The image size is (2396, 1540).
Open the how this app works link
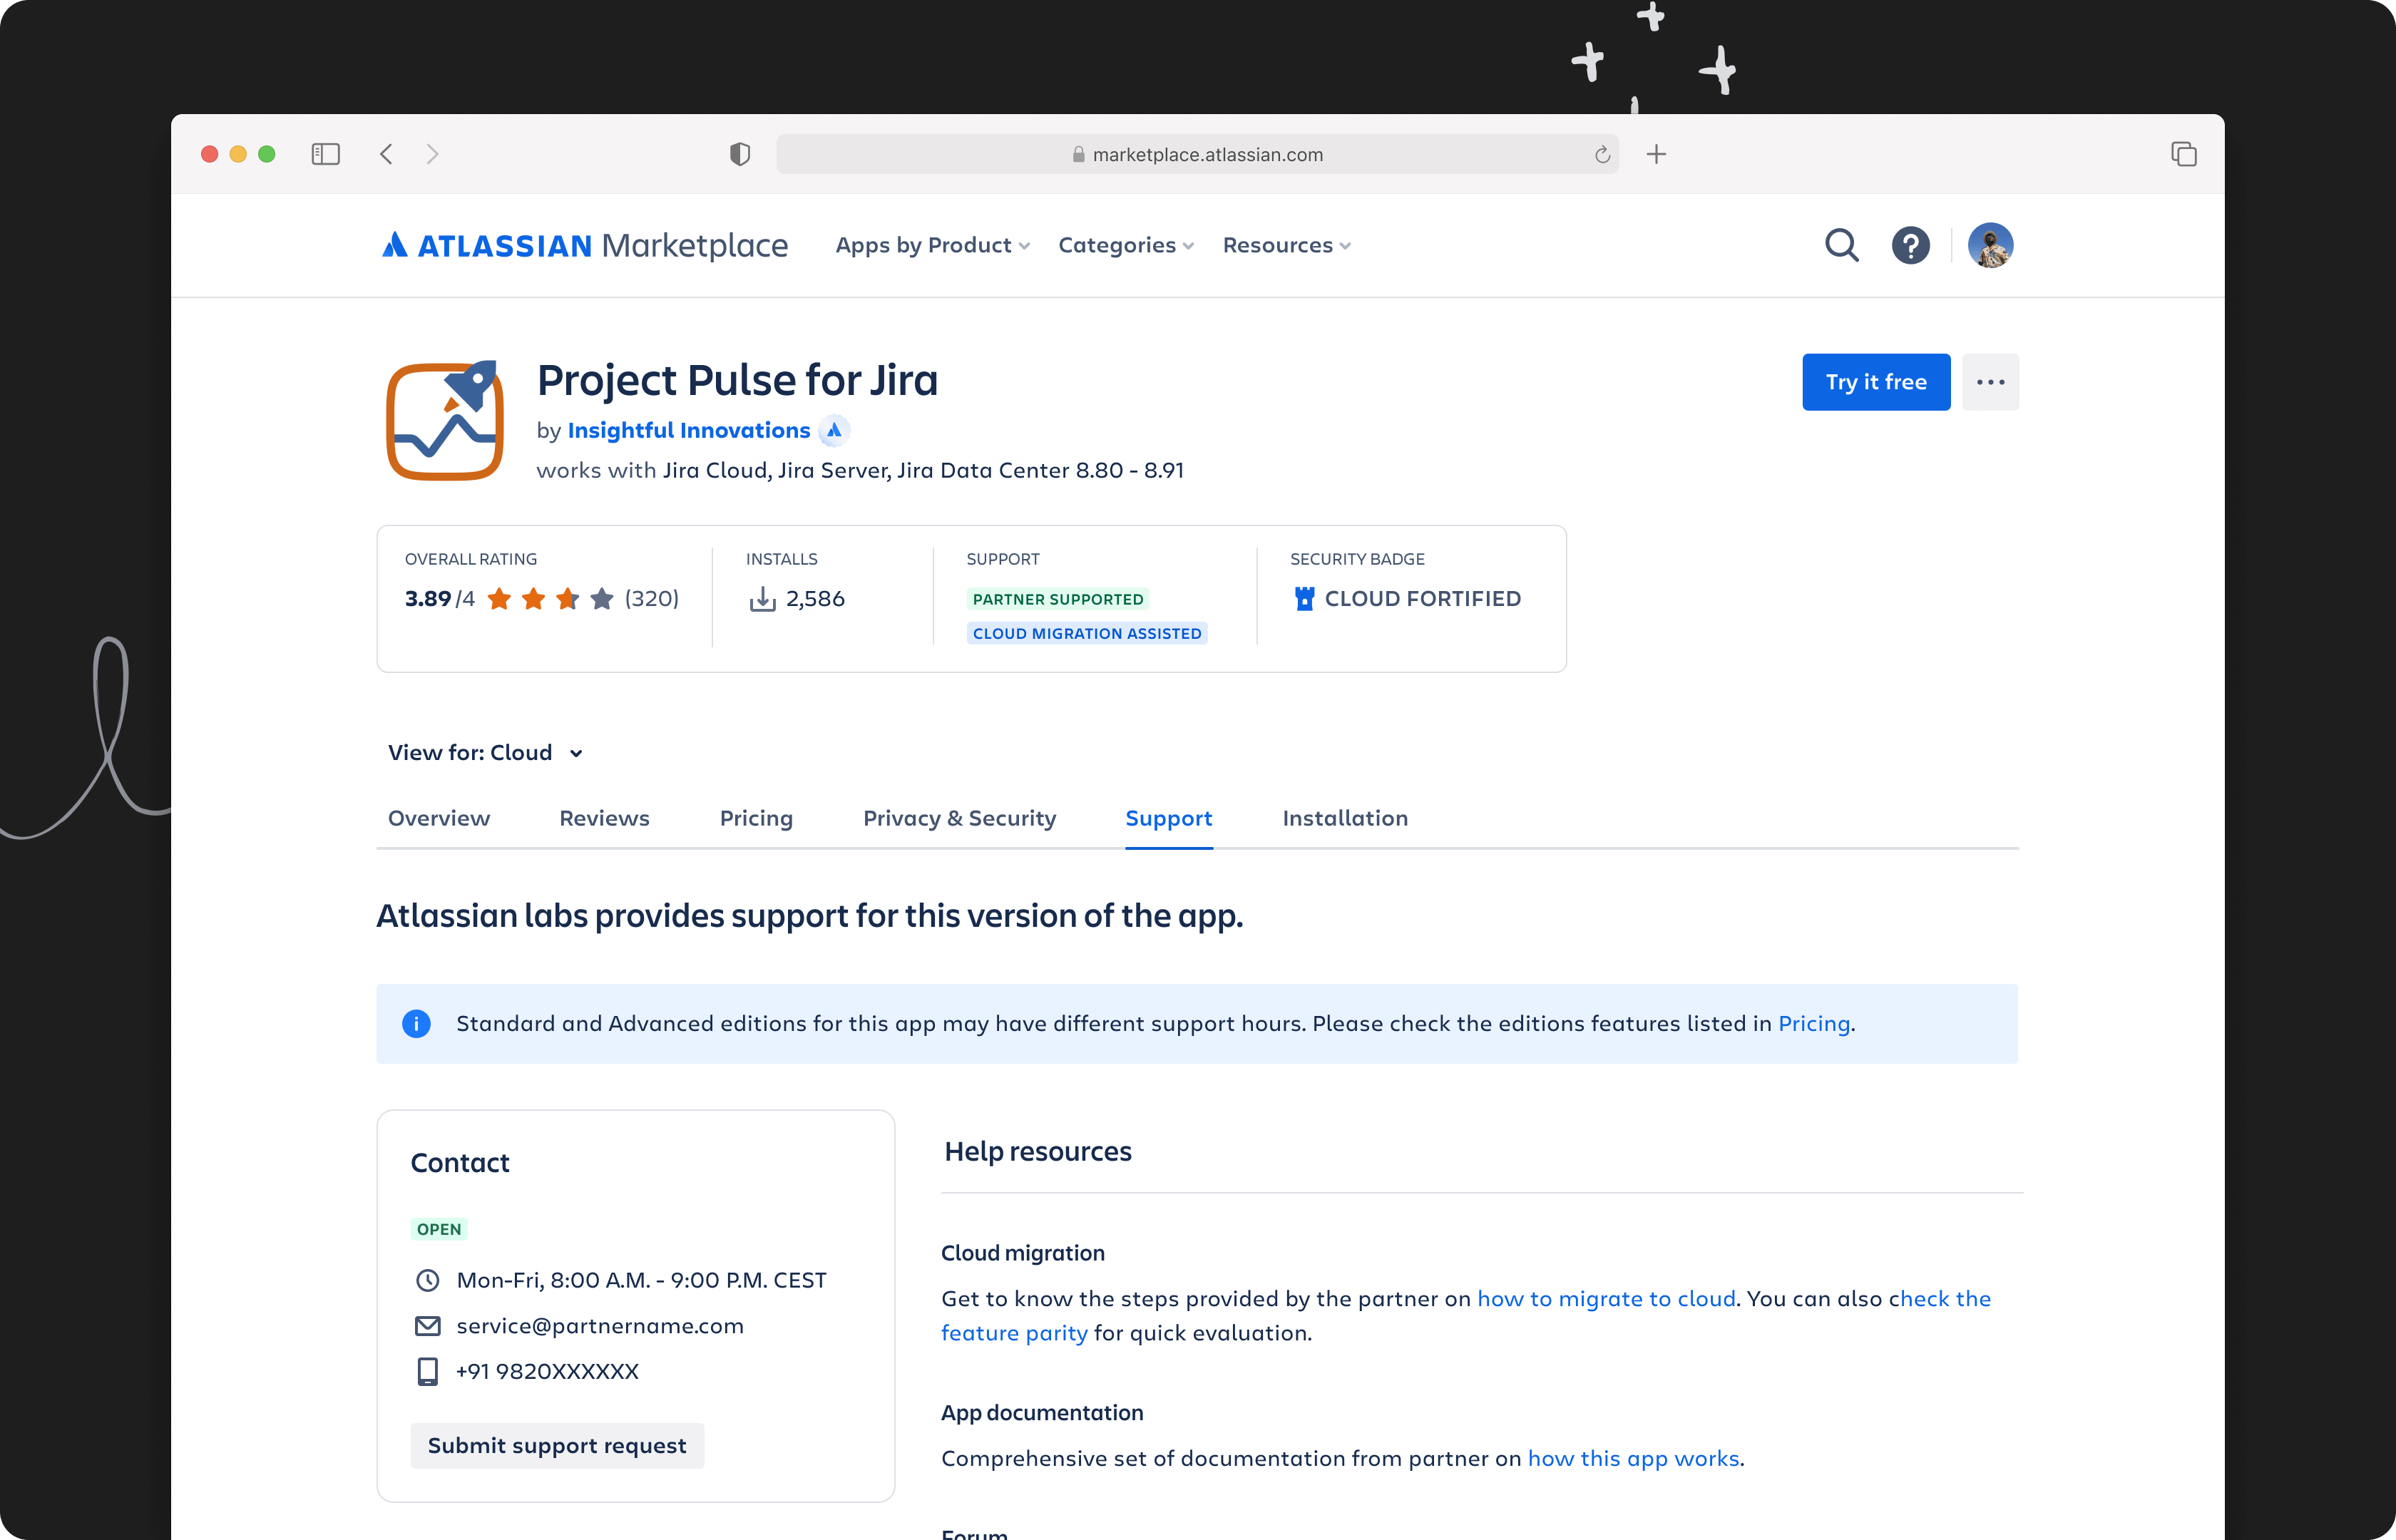(1633, 1459)
